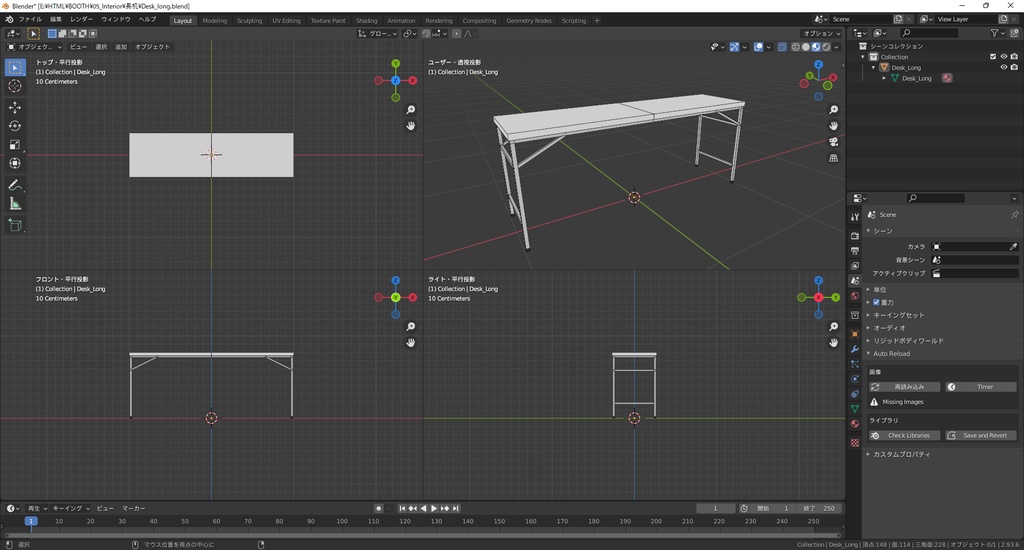
Task: Choose the Measure tool
Action: click(15, 204)
